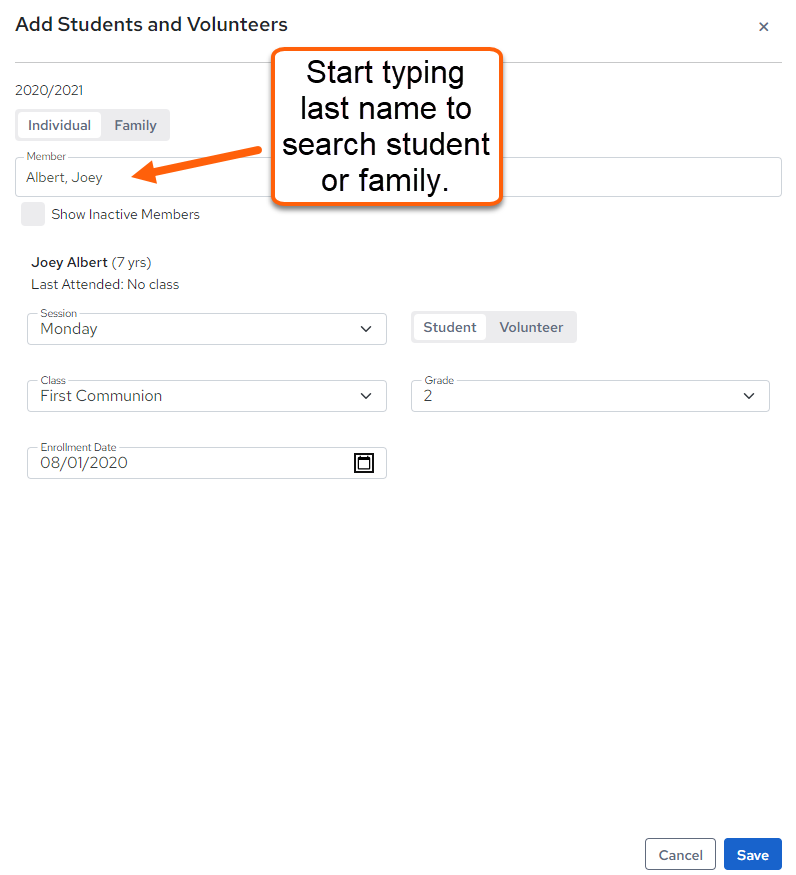Close the Add Students and Volunteers dialog

[764, 27]
